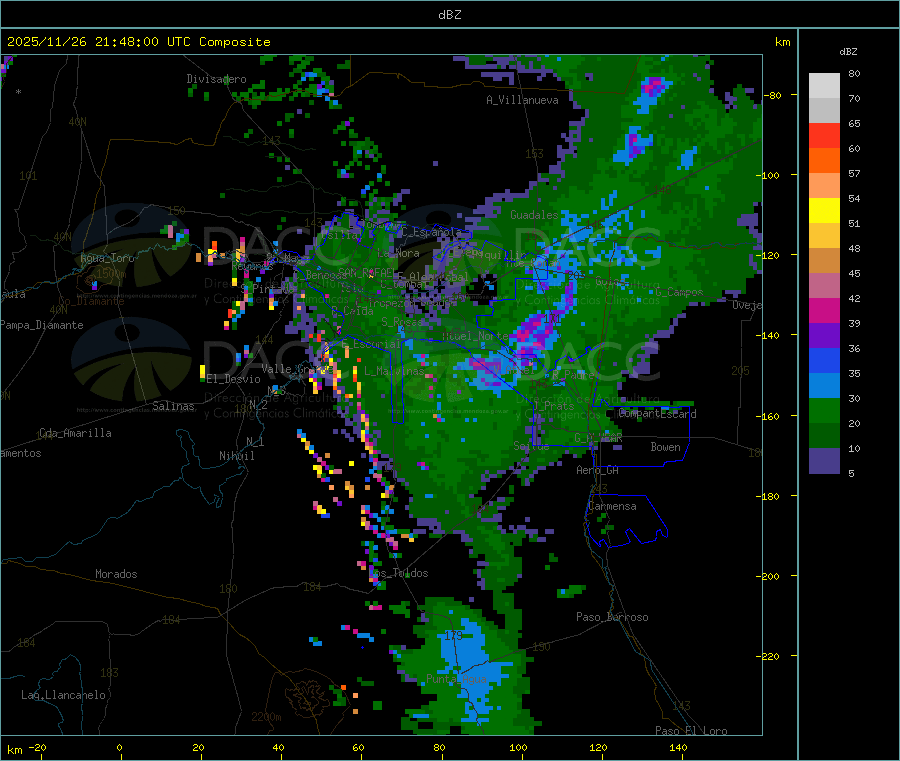Click the -120 tick on the vertical axis
This screenshot has width=900, height=761.
point(771,255)
